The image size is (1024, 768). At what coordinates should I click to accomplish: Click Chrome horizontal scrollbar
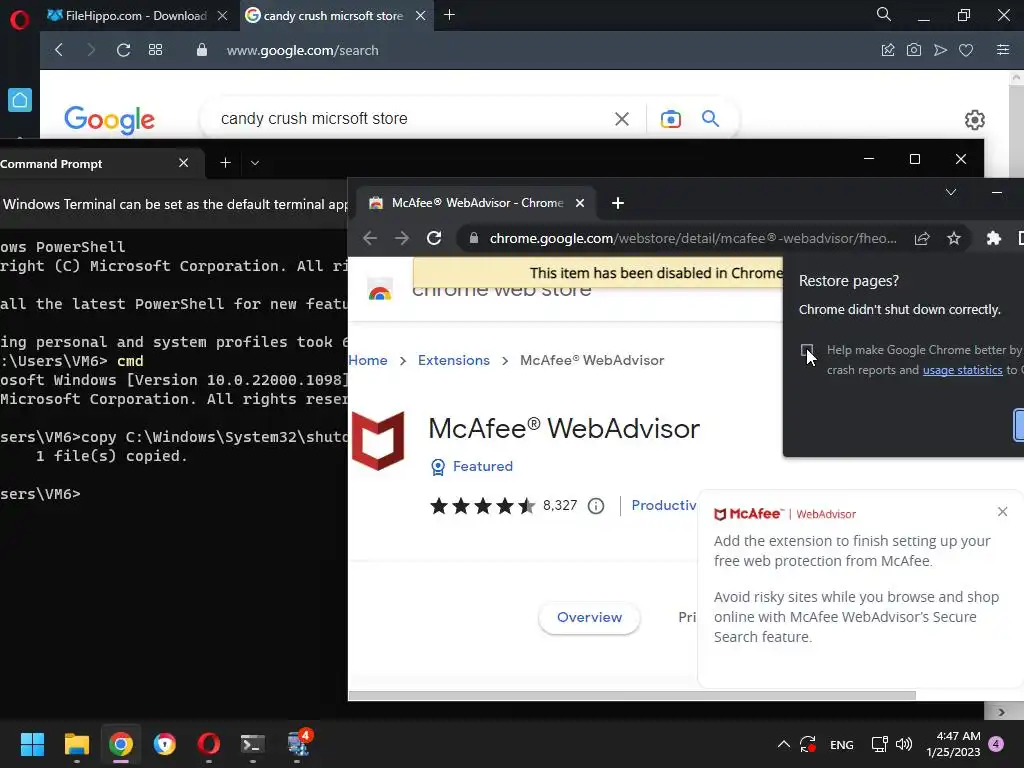(632, 696)
